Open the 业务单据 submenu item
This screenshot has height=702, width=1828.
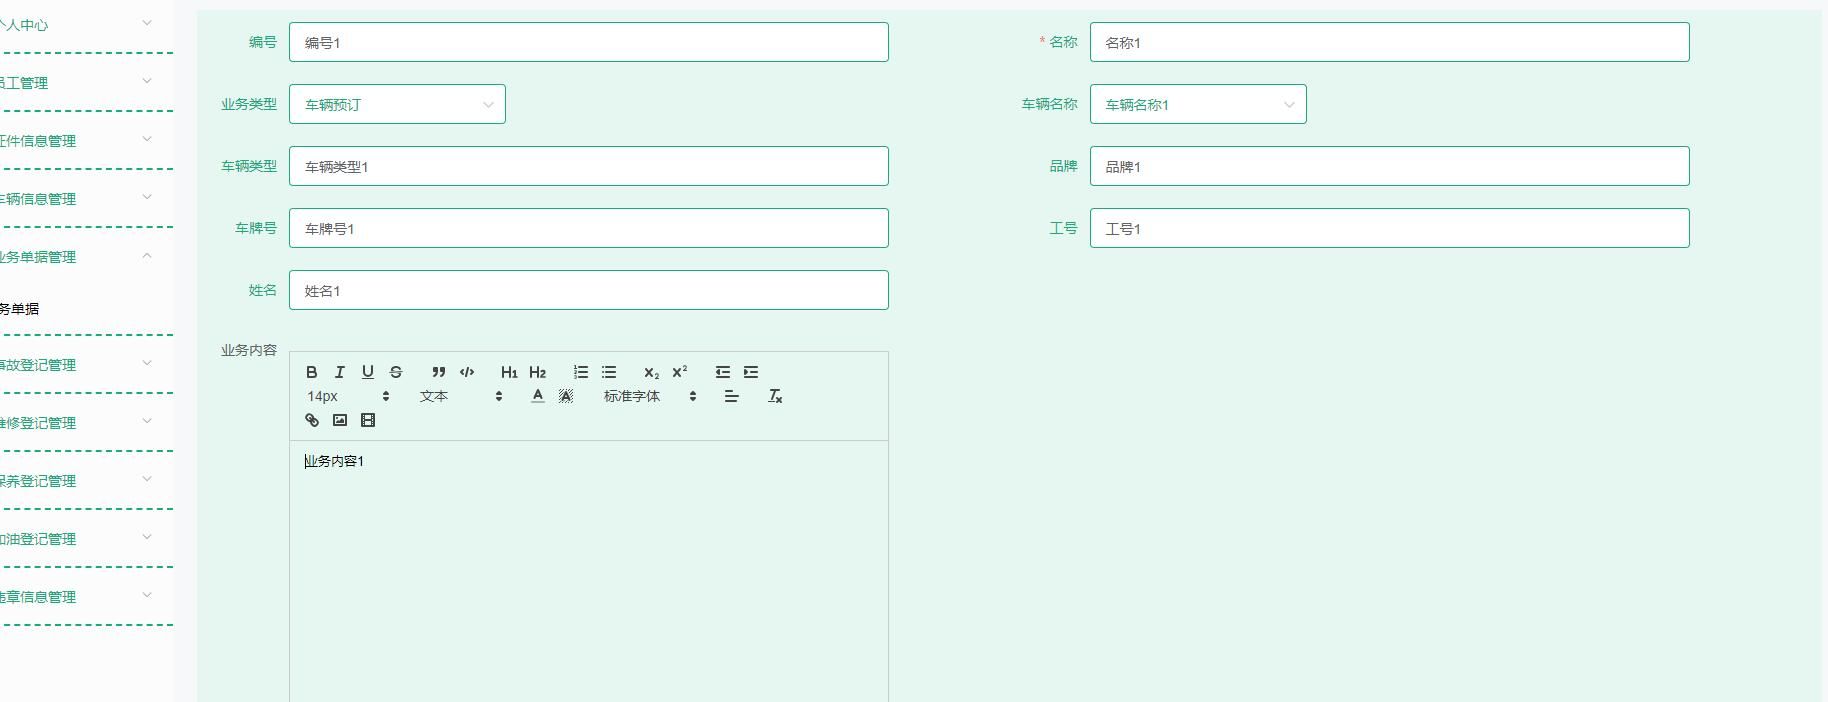point(20,309)
